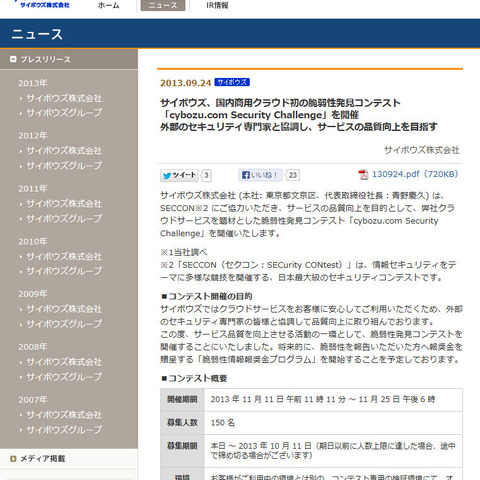
Task: Open 2008年 サイボウズグループ releases
Action: [64, 377]
